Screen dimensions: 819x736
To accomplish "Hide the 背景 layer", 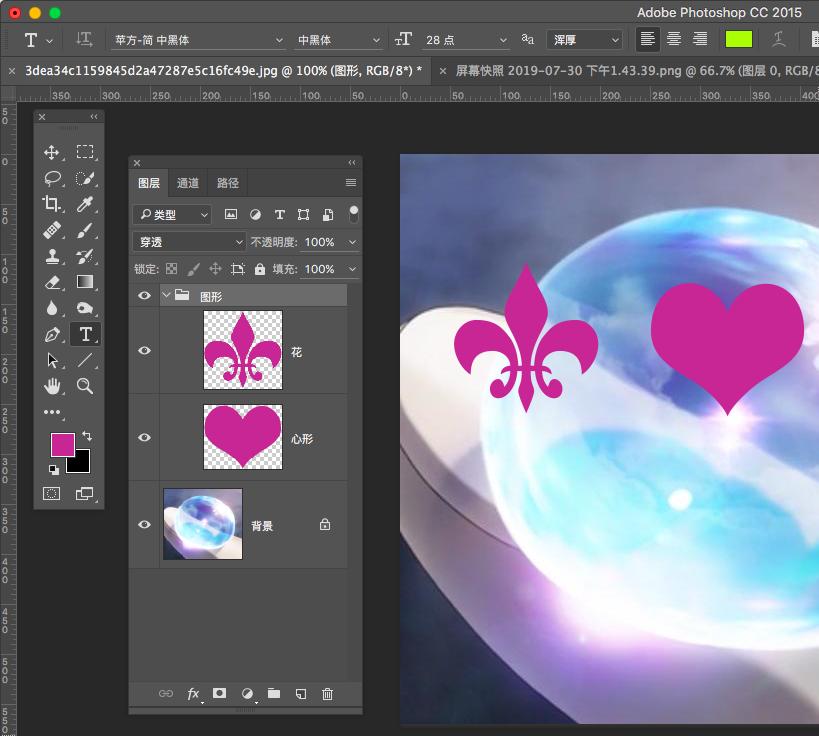I will pos(145,525).
